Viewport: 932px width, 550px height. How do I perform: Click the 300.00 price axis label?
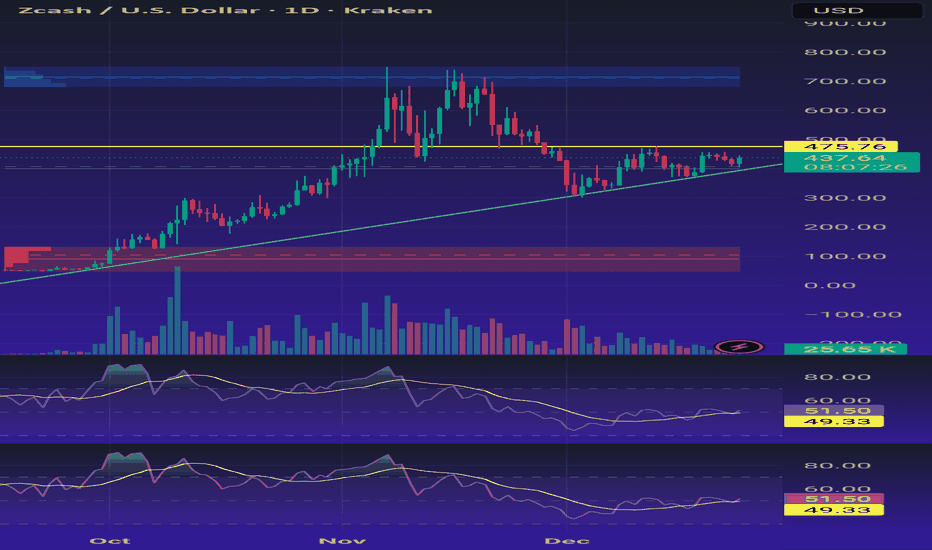coord(840,198)
